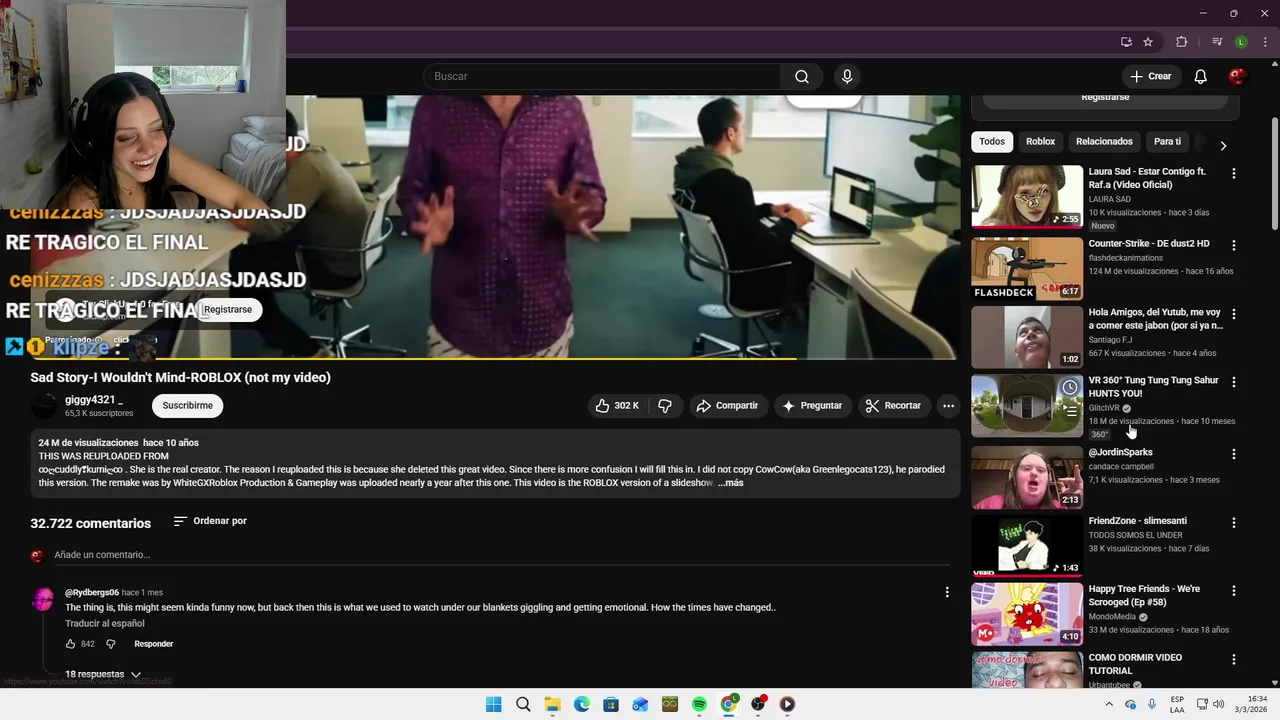Image resolution: width=1280 pixels, height=720 pixels.
Task: Click Registrarse button on video overlay
Action: (228, 310)
